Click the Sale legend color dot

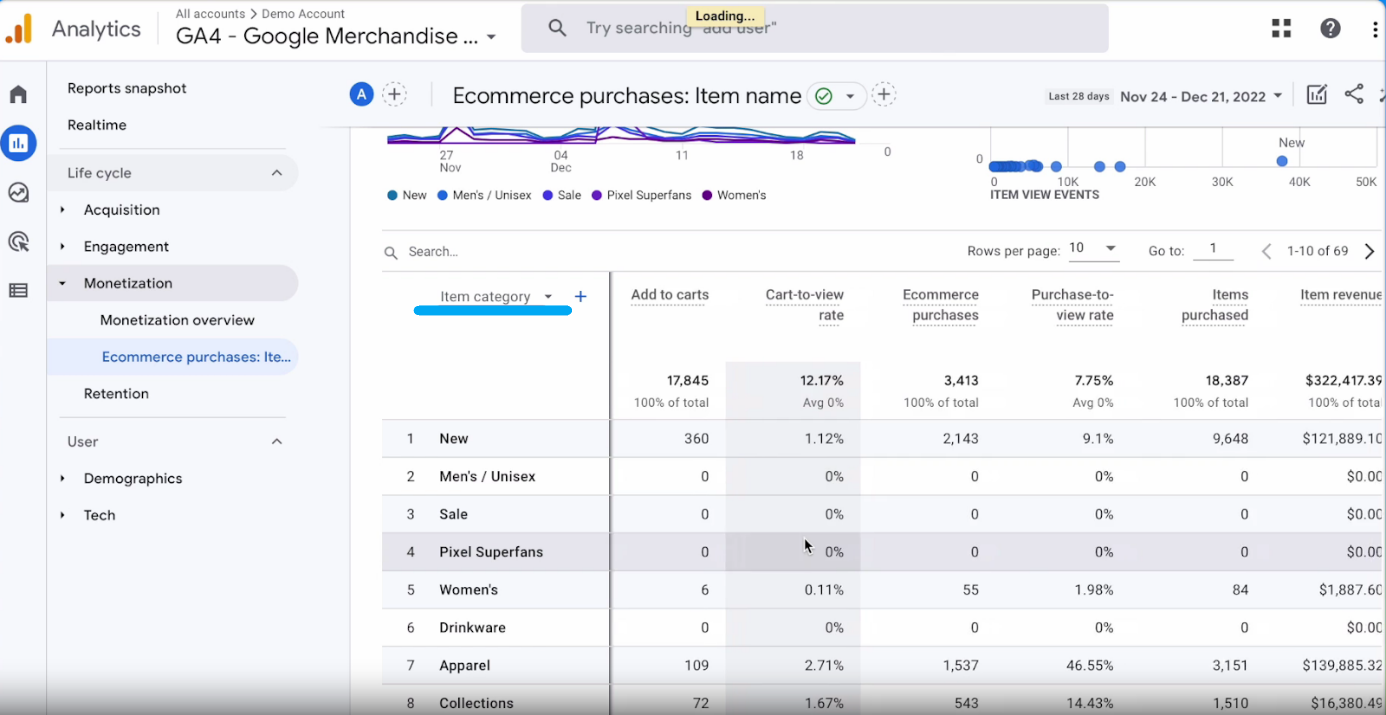tap(548, 195)
